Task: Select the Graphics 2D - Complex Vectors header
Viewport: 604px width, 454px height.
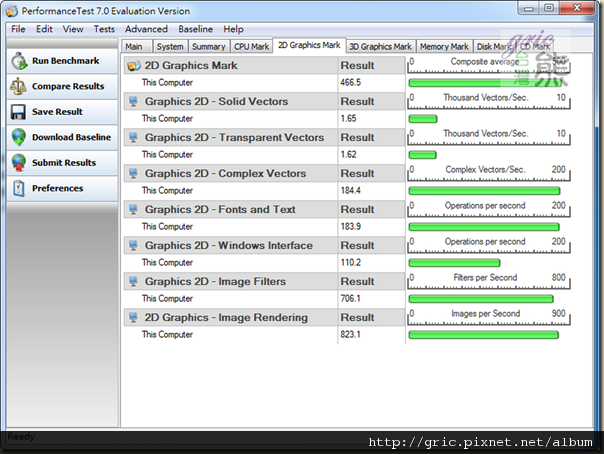Action: [x=231, y=174]
